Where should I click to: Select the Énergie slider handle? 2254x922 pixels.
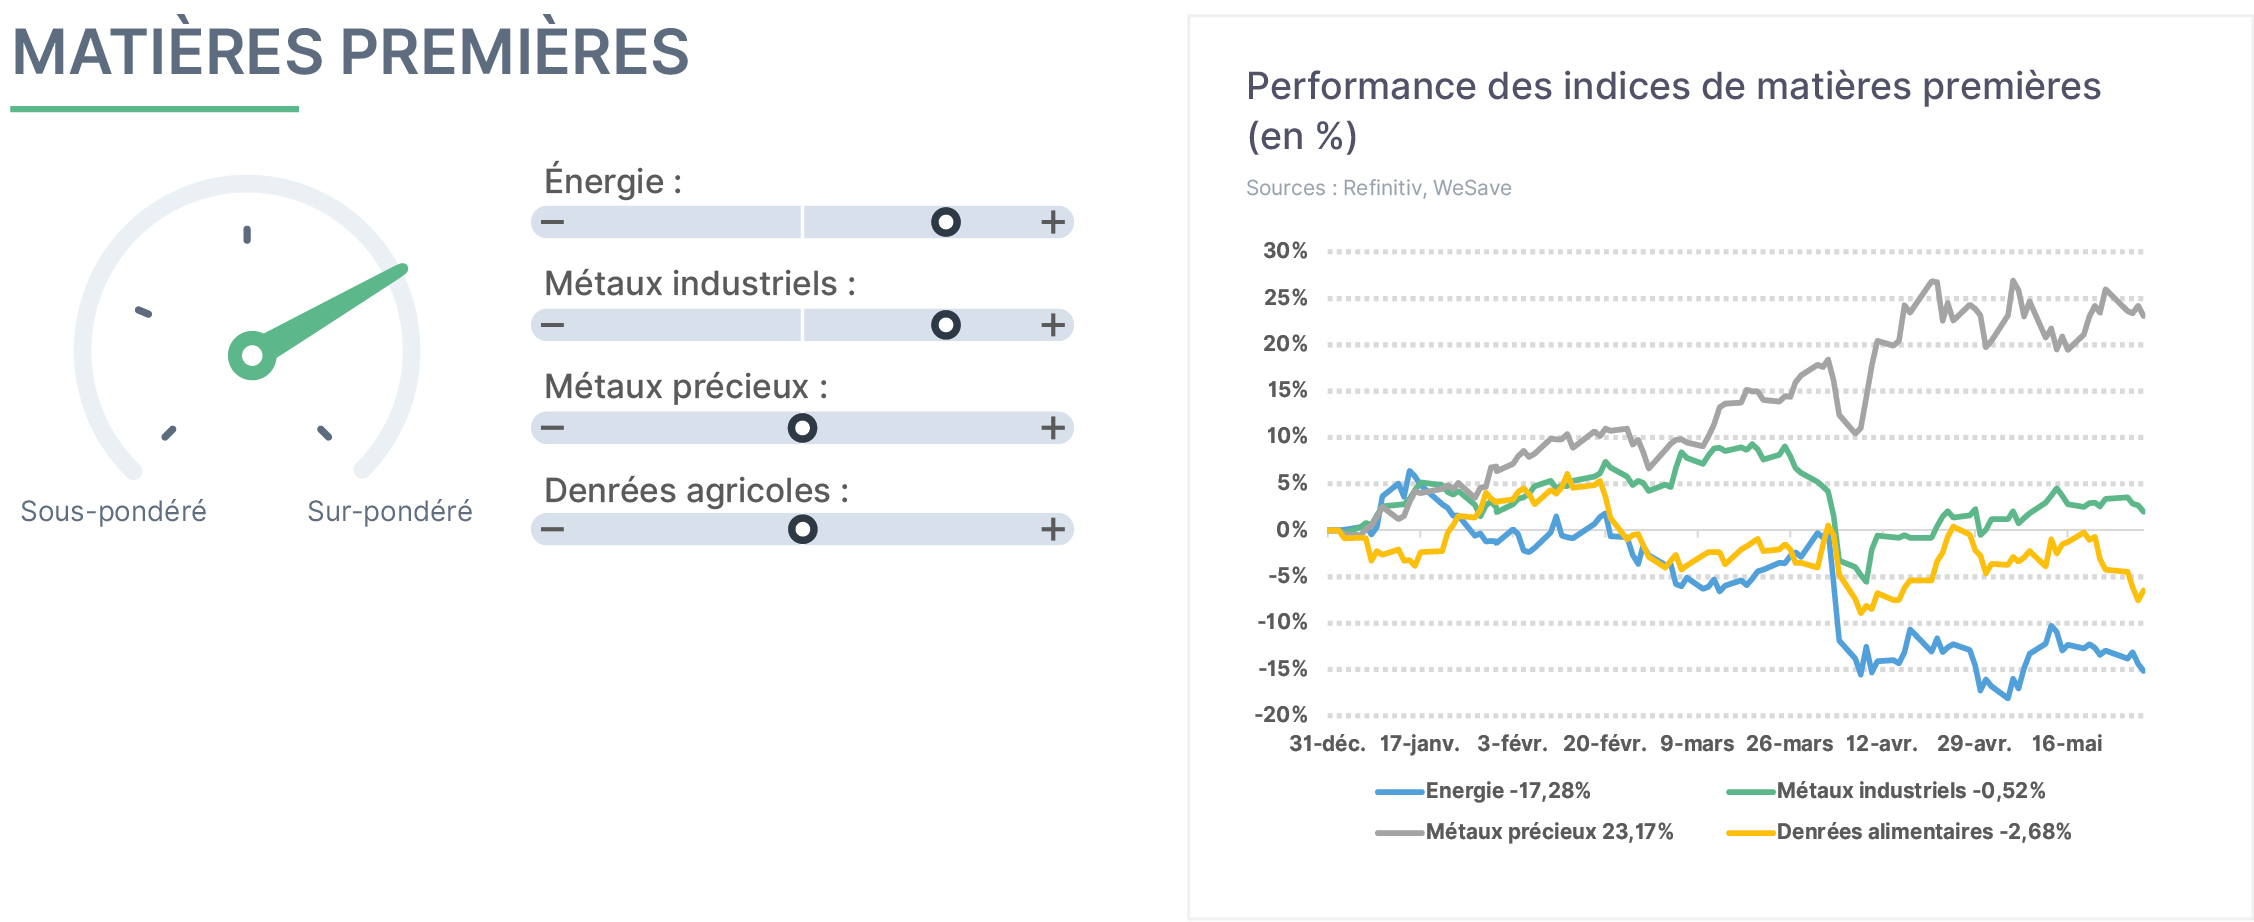946,222
